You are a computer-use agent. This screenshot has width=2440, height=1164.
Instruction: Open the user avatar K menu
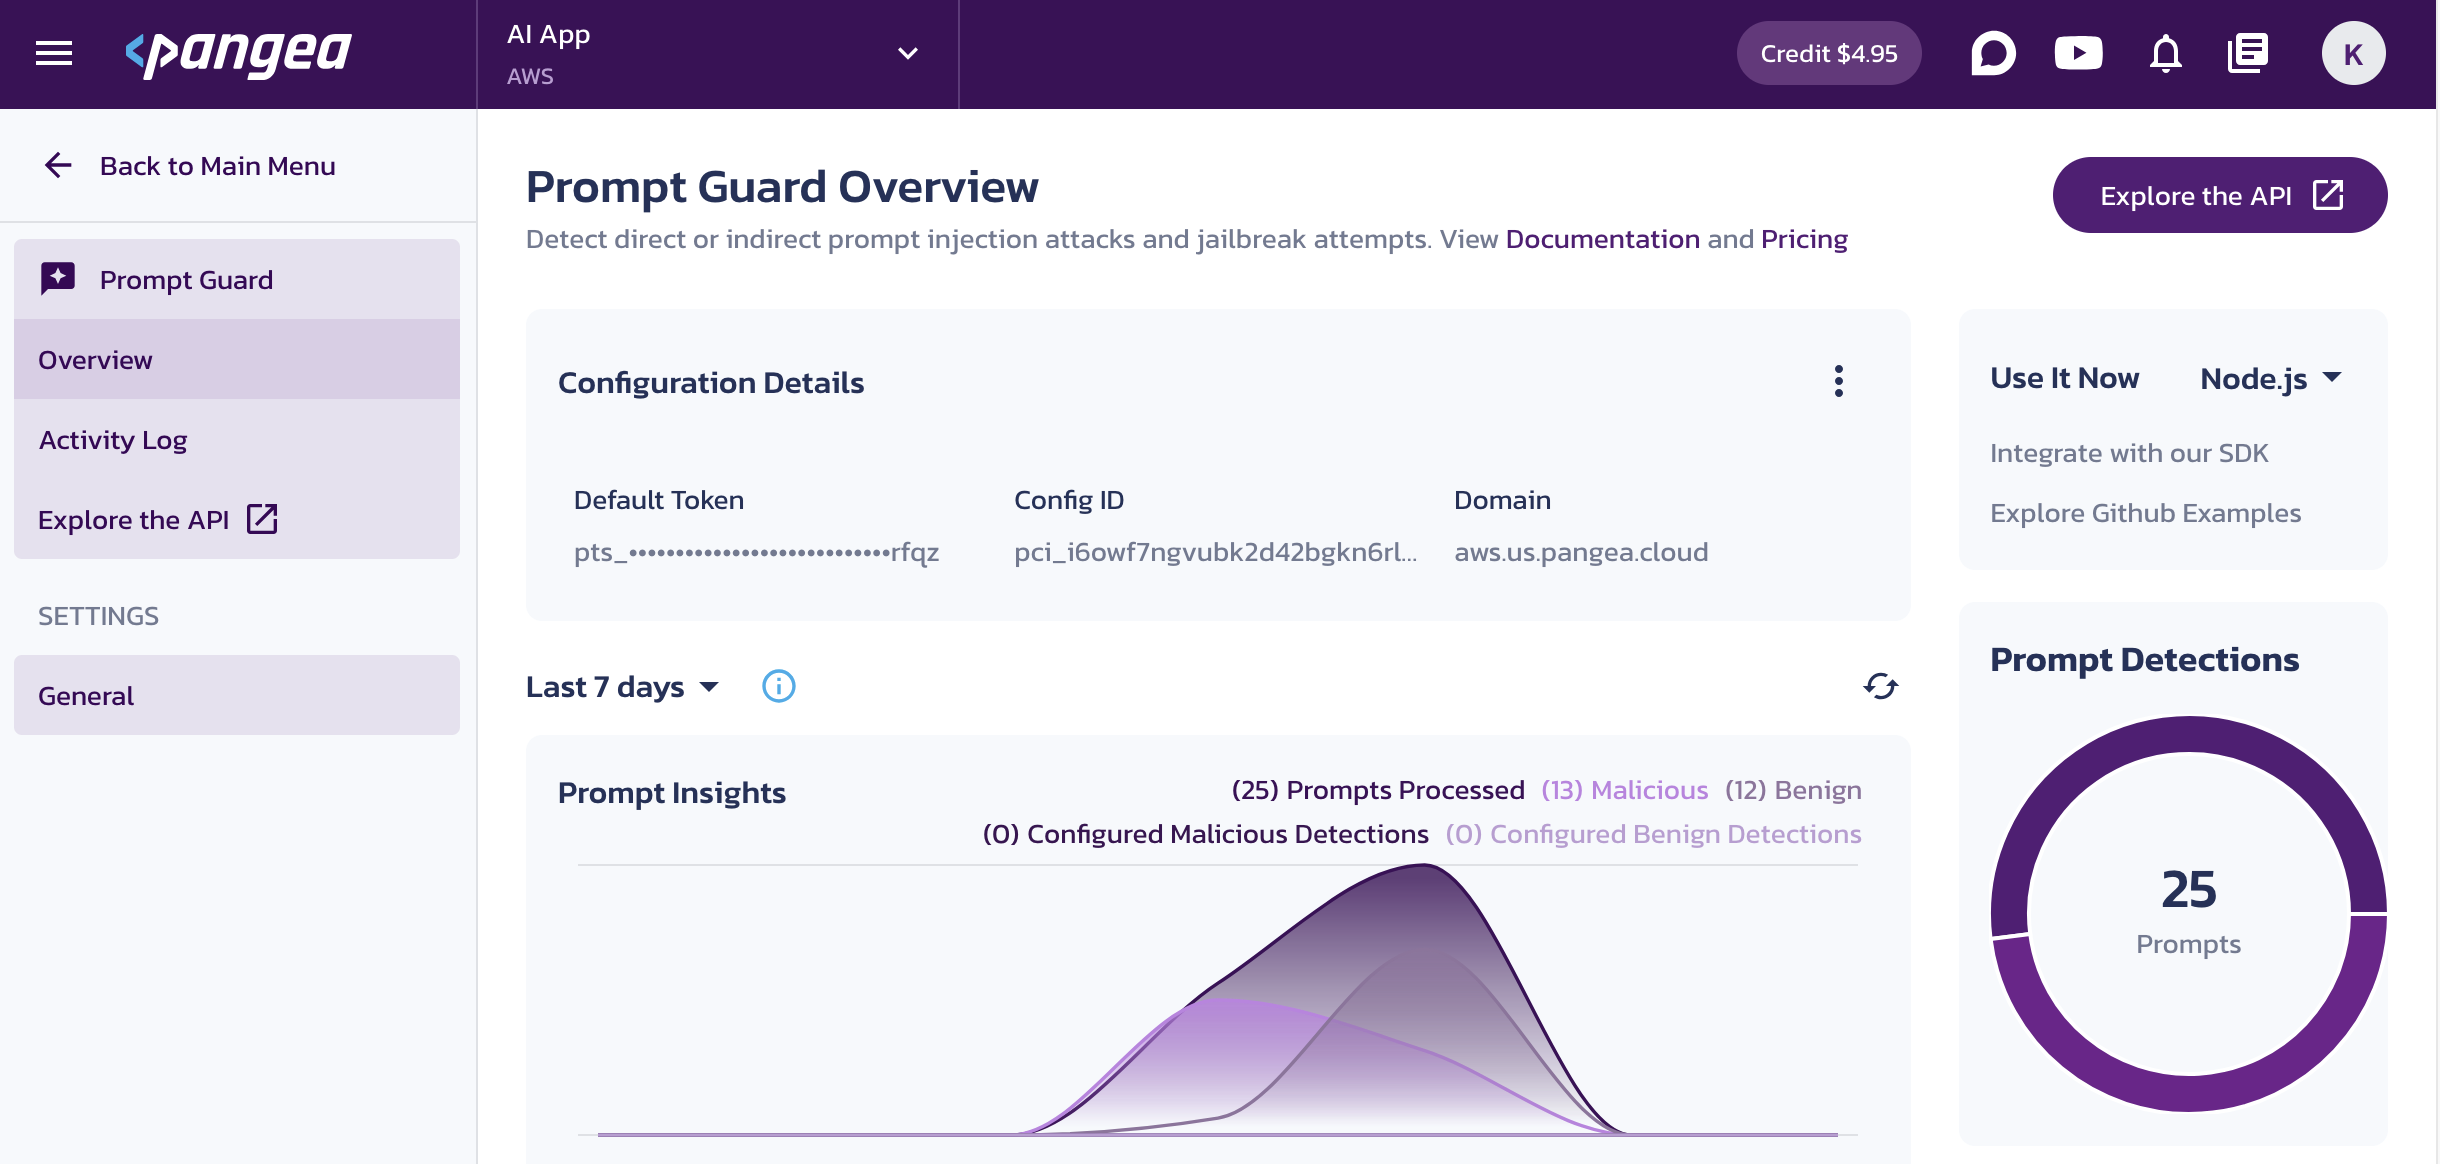click(2353, 53)
